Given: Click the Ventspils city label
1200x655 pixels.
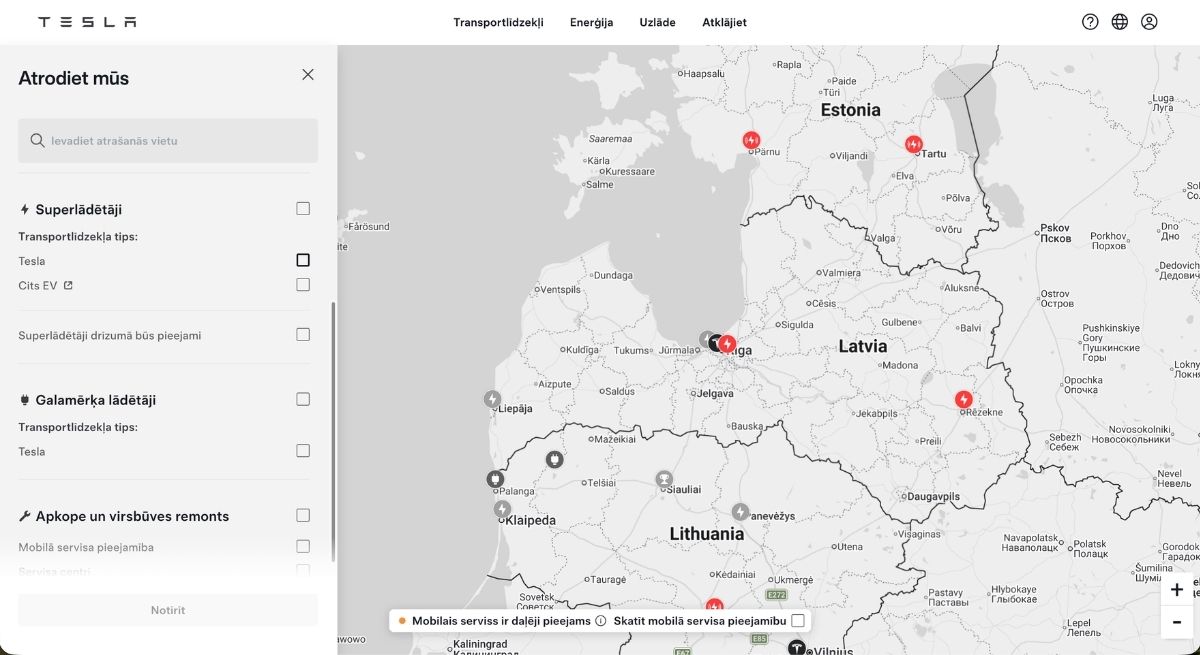Looking at the screenshot, I should click(x=560, y=290).
